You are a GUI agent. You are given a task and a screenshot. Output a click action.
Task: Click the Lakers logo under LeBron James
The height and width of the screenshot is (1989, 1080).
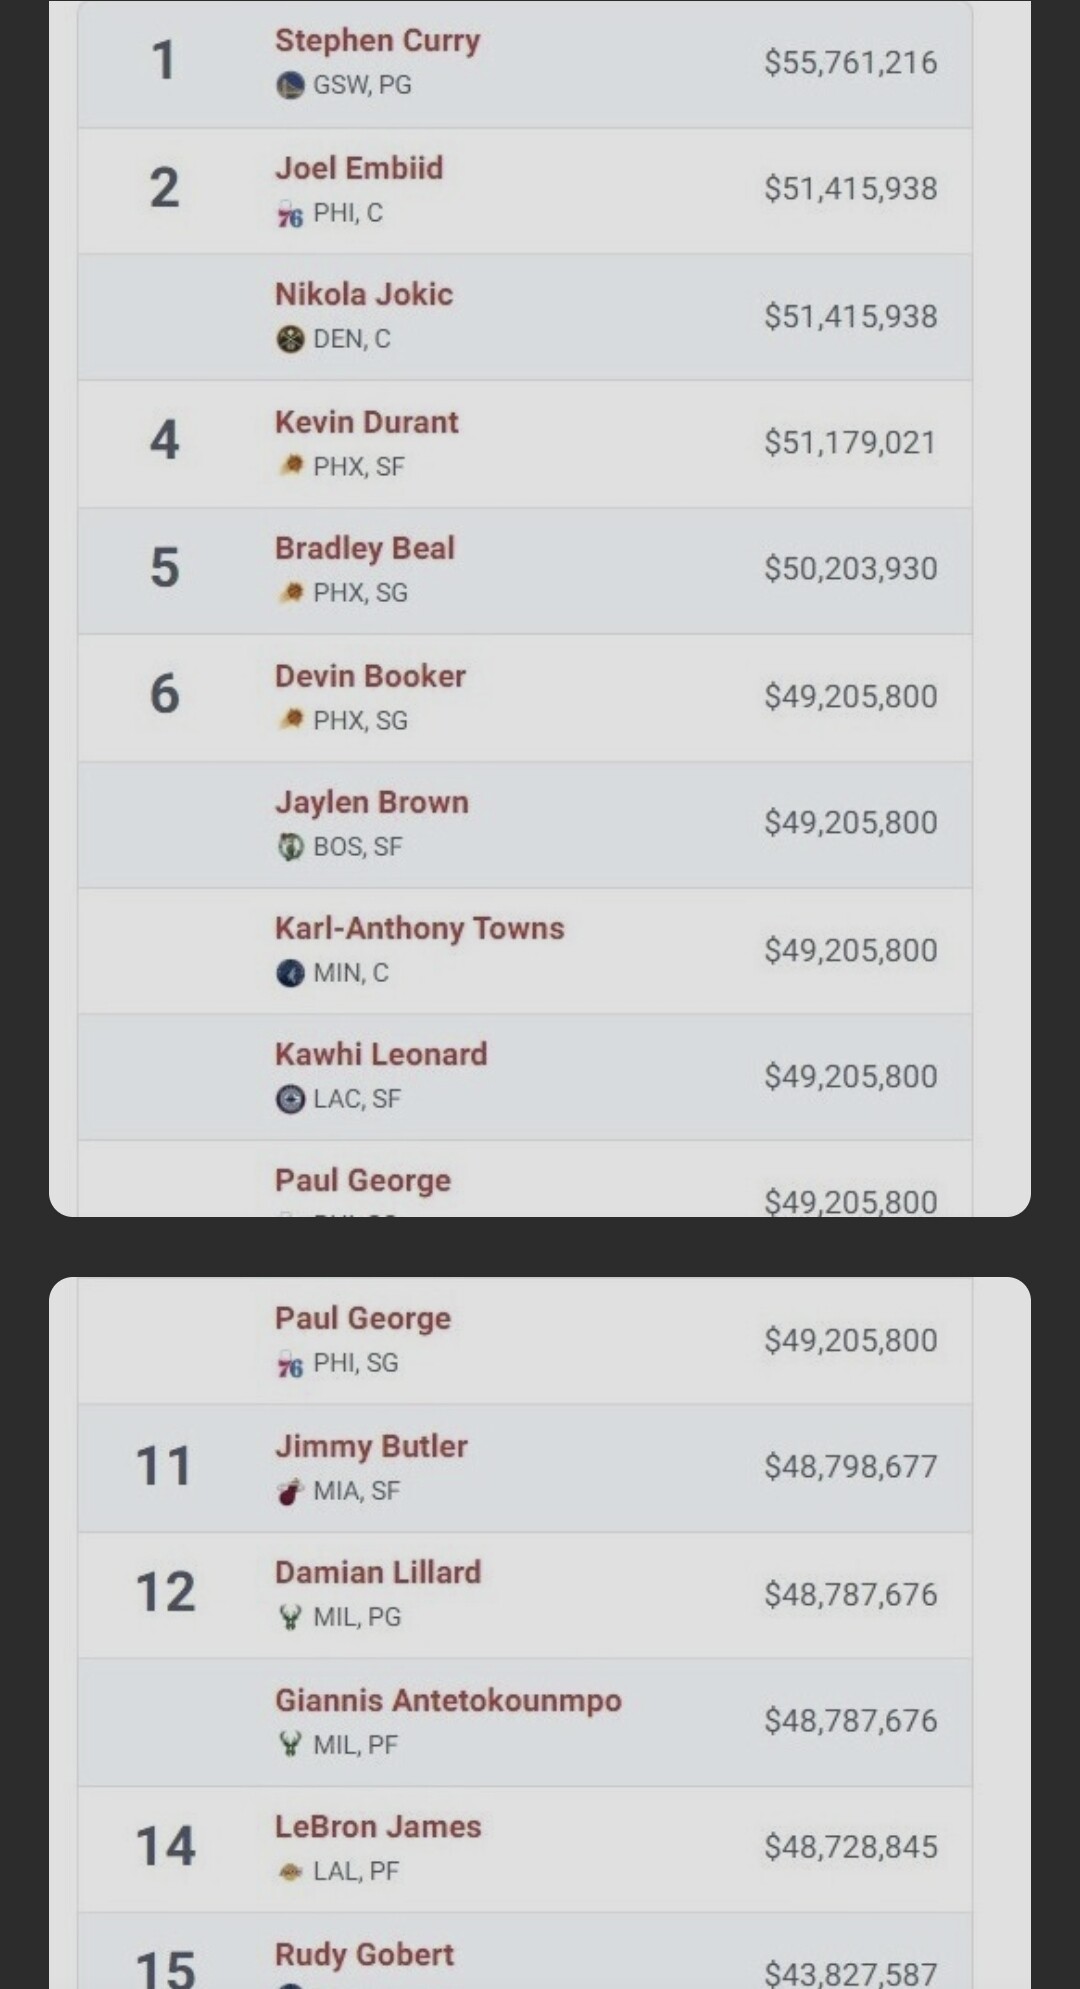coord(290,1871)
